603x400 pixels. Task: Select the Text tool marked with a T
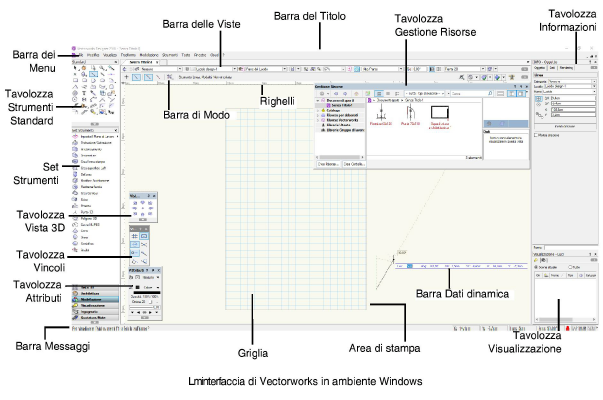tap(84, 93)
